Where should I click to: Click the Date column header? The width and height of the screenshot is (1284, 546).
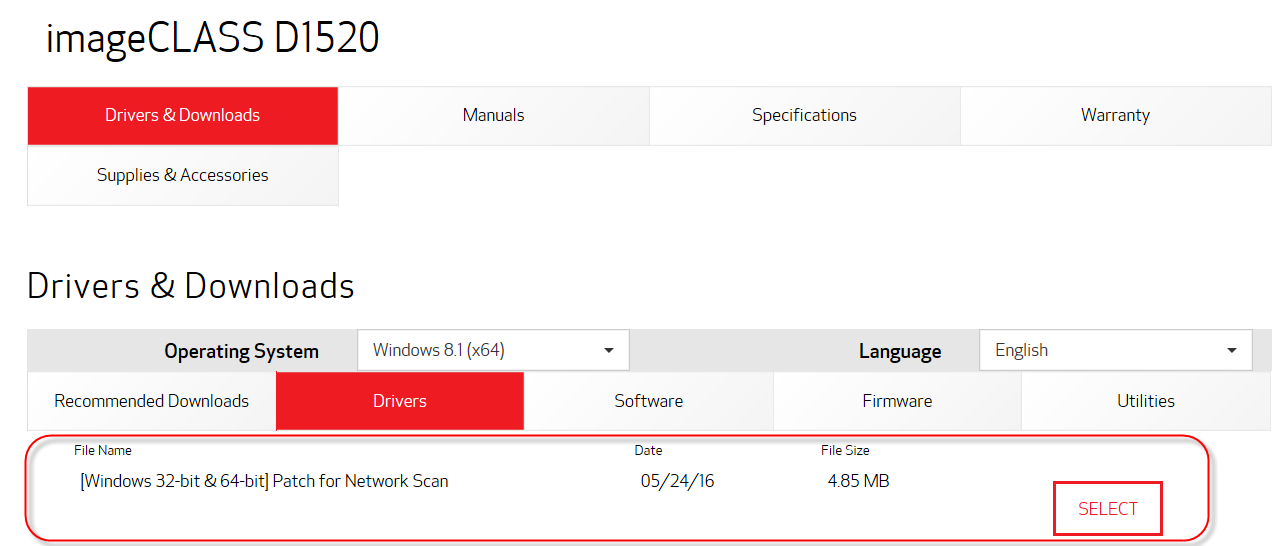coord(648,451)
